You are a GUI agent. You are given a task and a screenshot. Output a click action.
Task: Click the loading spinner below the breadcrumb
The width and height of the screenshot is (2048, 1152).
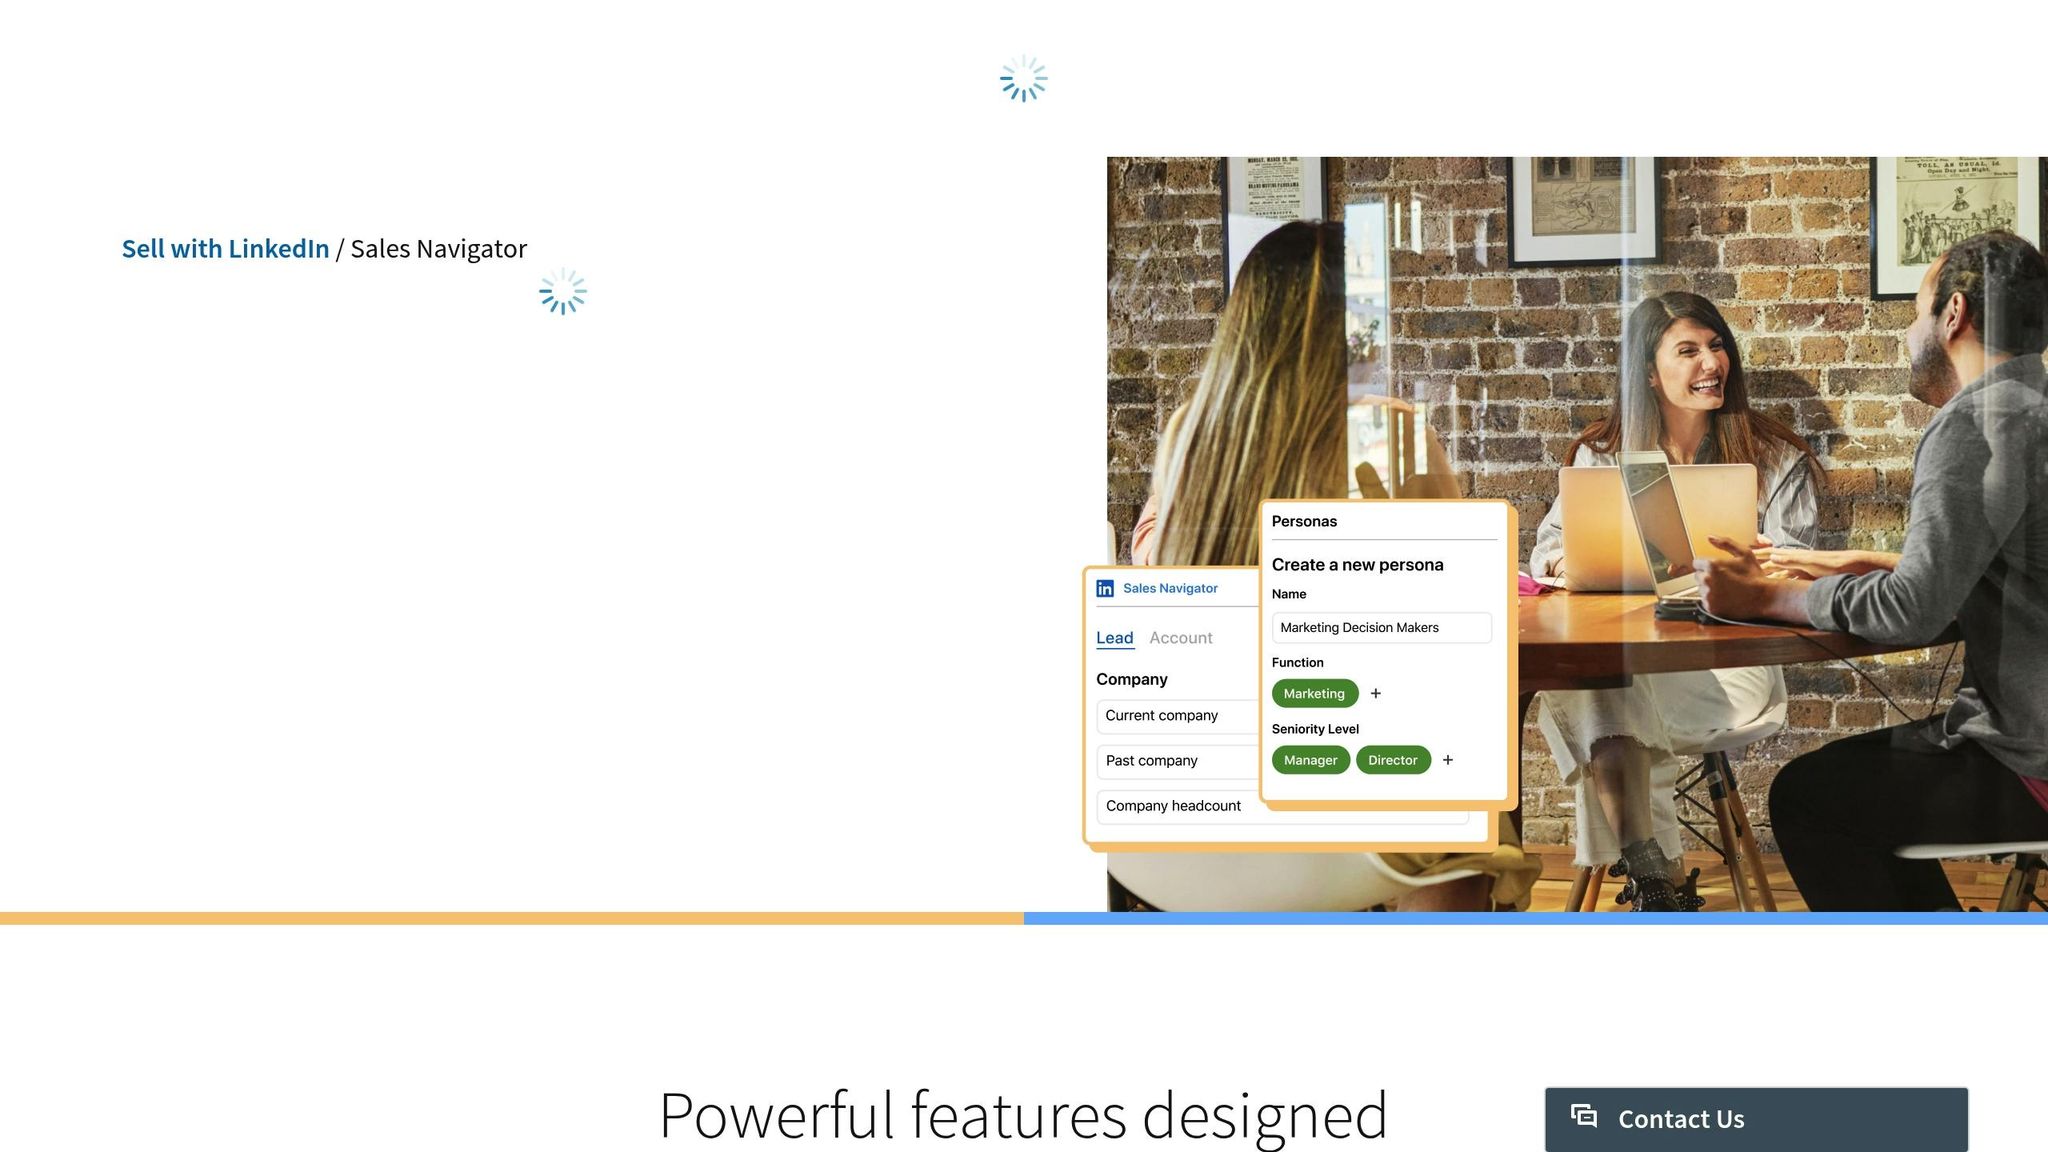click(563, 291)
